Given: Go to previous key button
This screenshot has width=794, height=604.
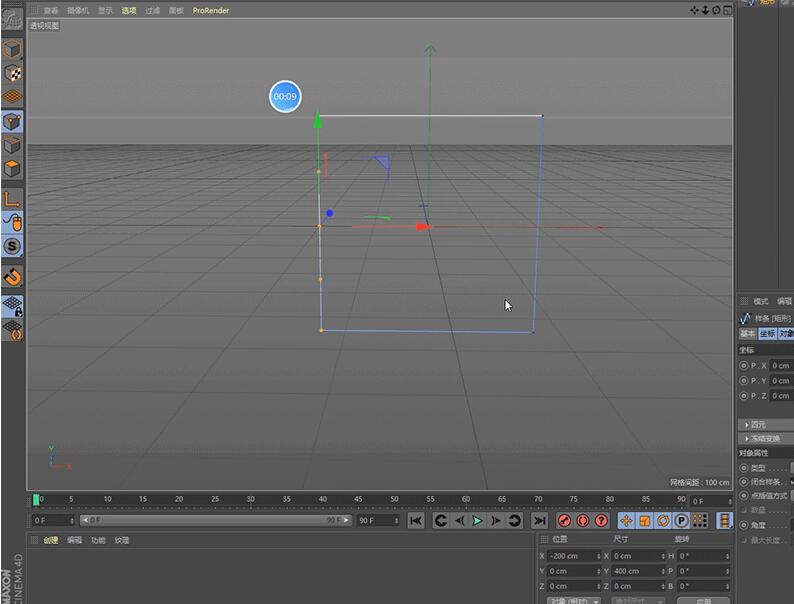Looking at the screenshot, I should tap(441, 520).
